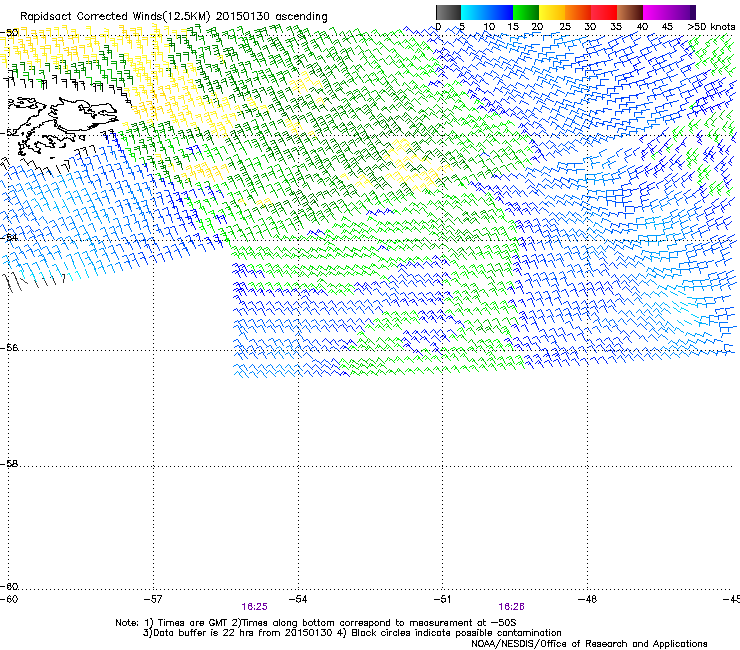This screenshot has width=740, height=650.
Task: Click the '-52' latitude axis label
Action: 9,133
